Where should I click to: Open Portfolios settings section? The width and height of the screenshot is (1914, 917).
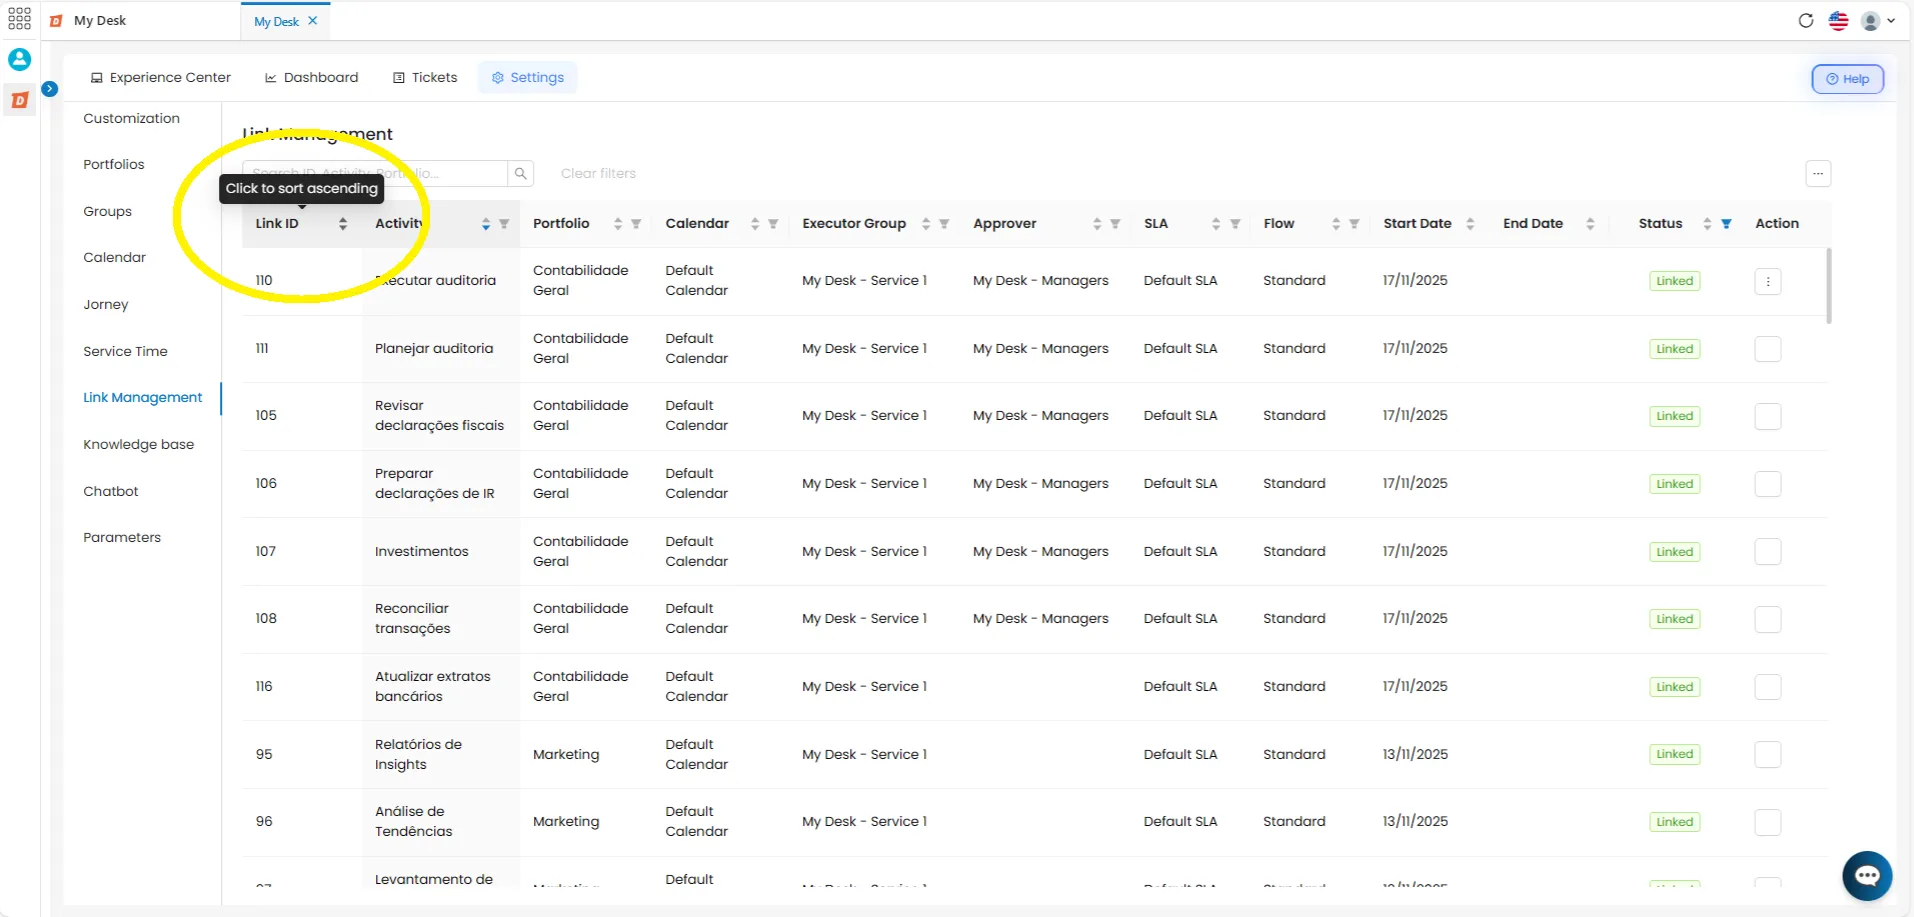pyautogui.click(x=114, y=165)
